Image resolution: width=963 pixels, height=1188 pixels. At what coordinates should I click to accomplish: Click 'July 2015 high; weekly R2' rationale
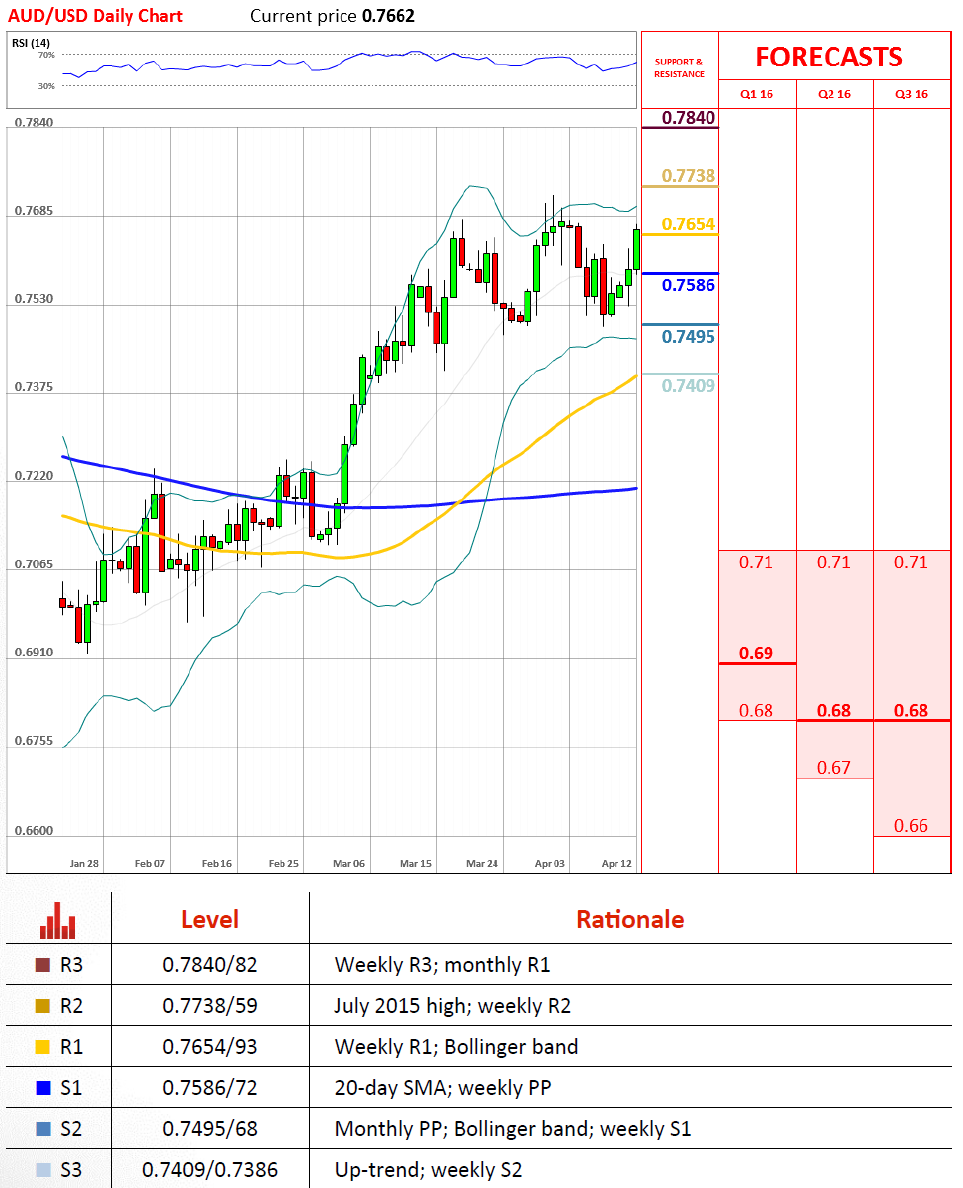pos(452,1005)
